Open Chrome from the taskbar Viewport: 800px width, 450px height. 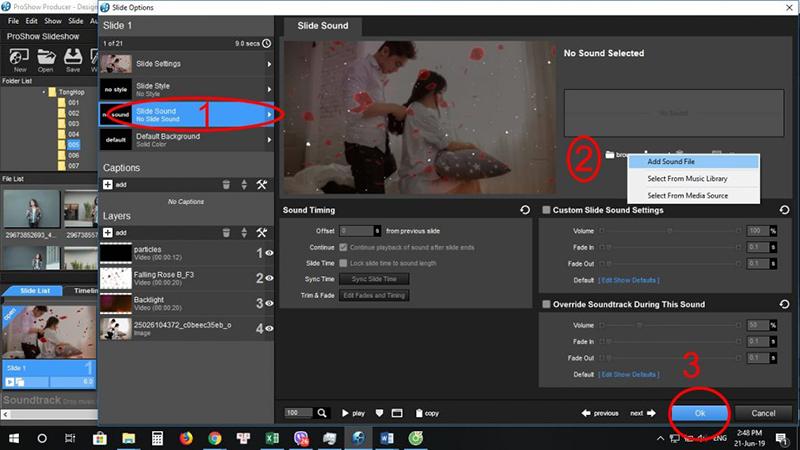(215, 438)
